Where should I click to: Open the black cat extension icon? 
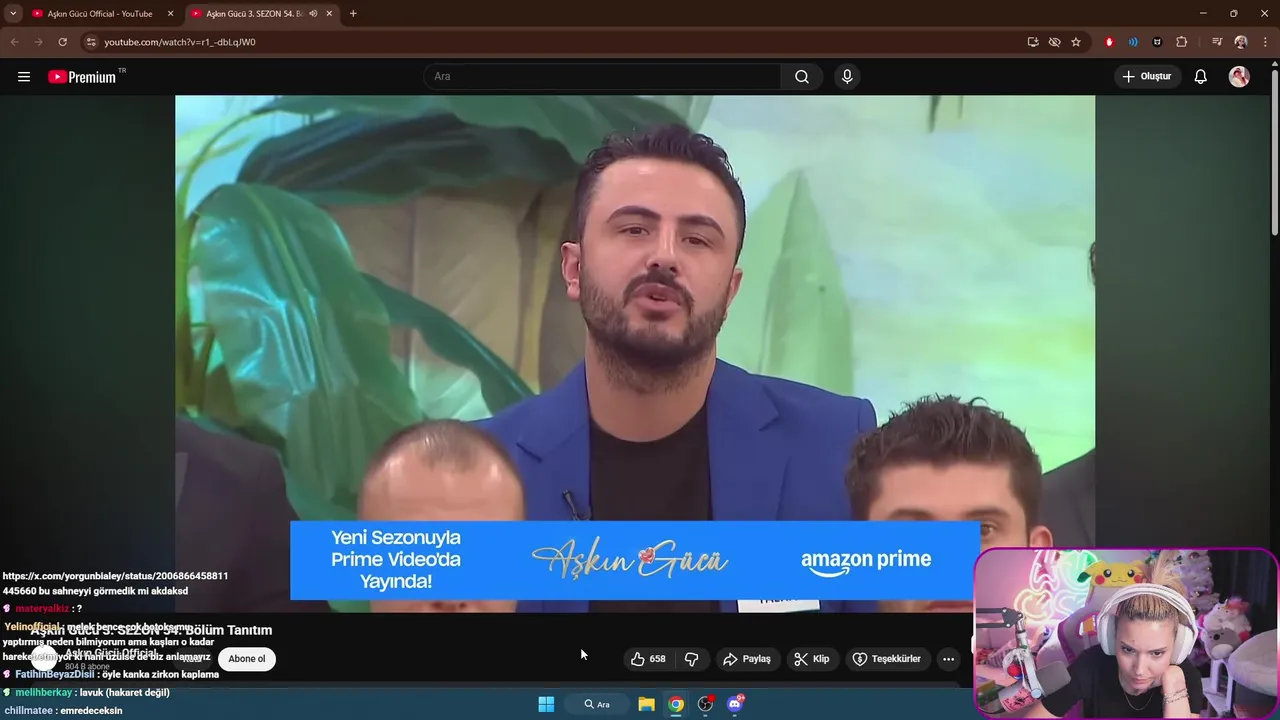[1157, 42]
